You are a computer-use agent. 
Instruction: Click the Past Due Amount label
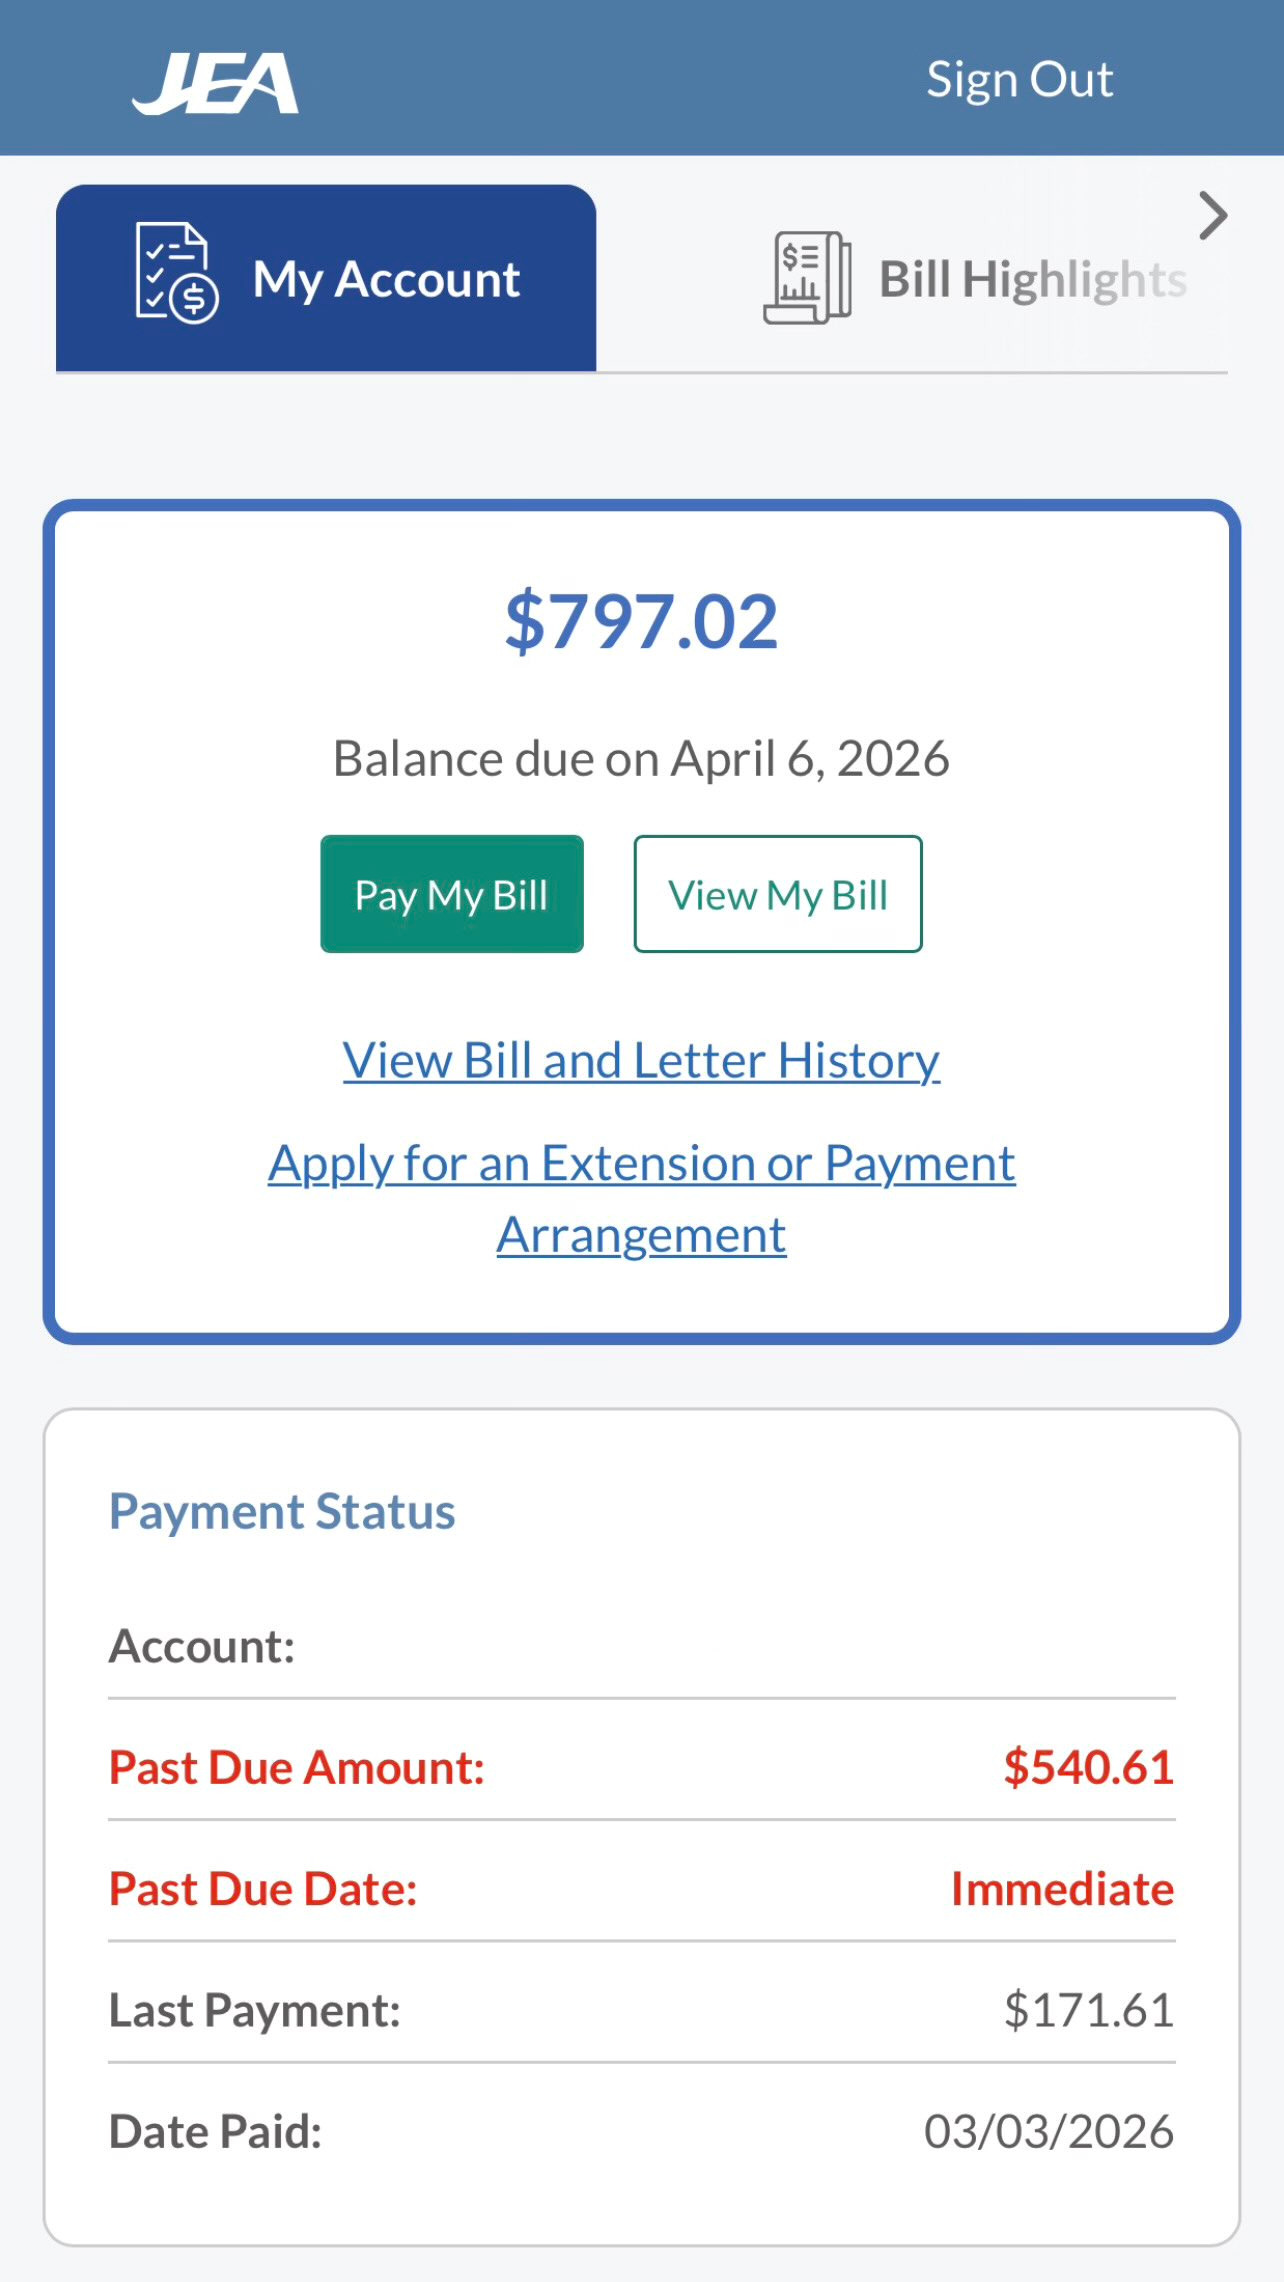coord(297,1767)
